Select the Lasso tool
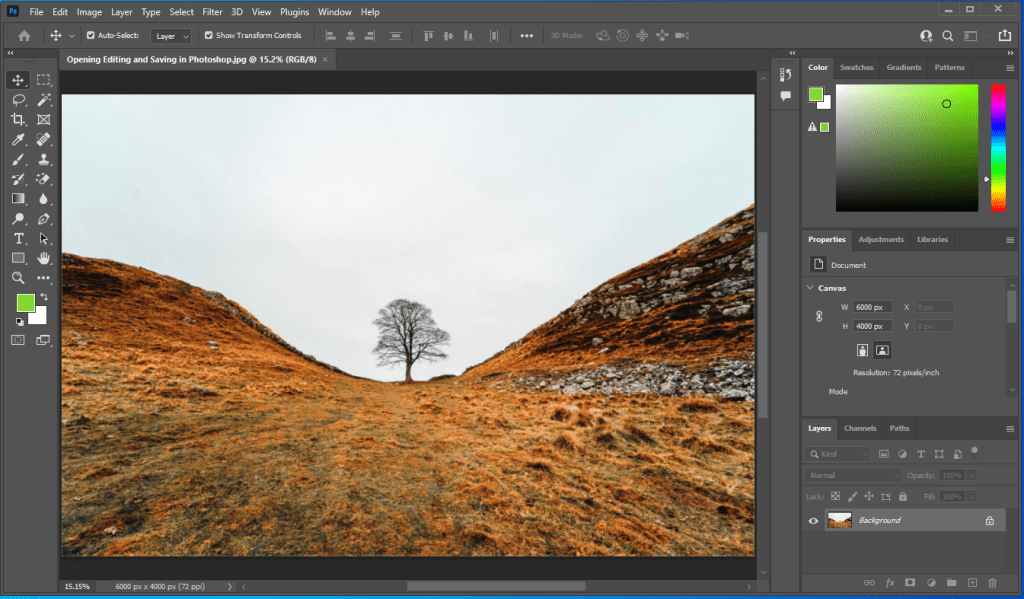This screenshot has width=1024, height=599. pos(18,100)
